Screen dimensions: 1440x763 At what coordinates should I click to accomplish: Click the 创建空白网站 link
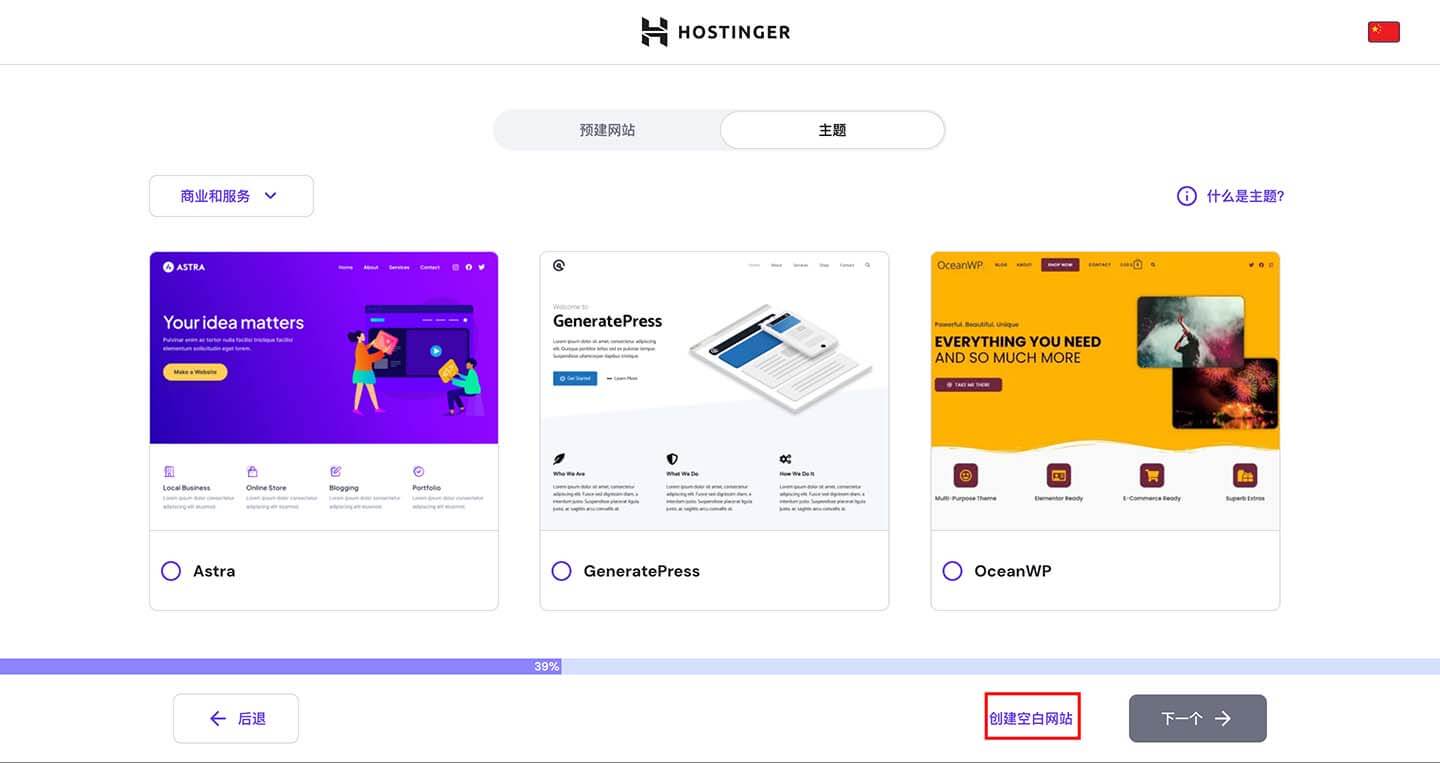[x=1032, y=718]
